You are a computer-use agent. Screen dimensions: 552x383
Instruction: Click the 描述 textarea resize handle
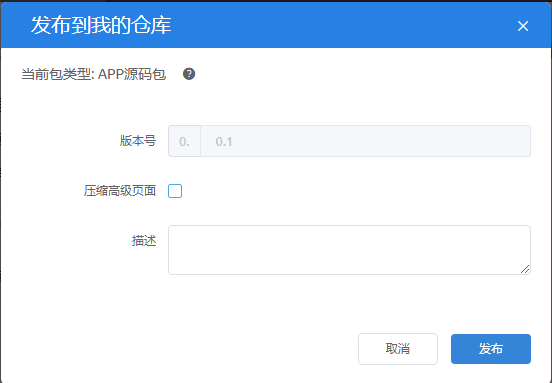click(525, 269)
